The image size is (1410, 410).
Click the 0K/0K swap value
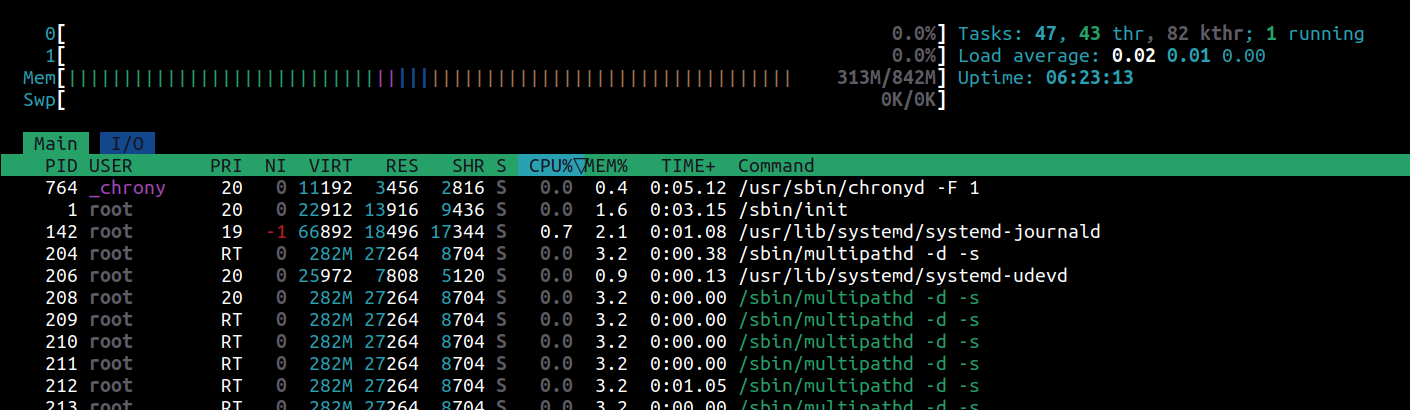(908, 100)
